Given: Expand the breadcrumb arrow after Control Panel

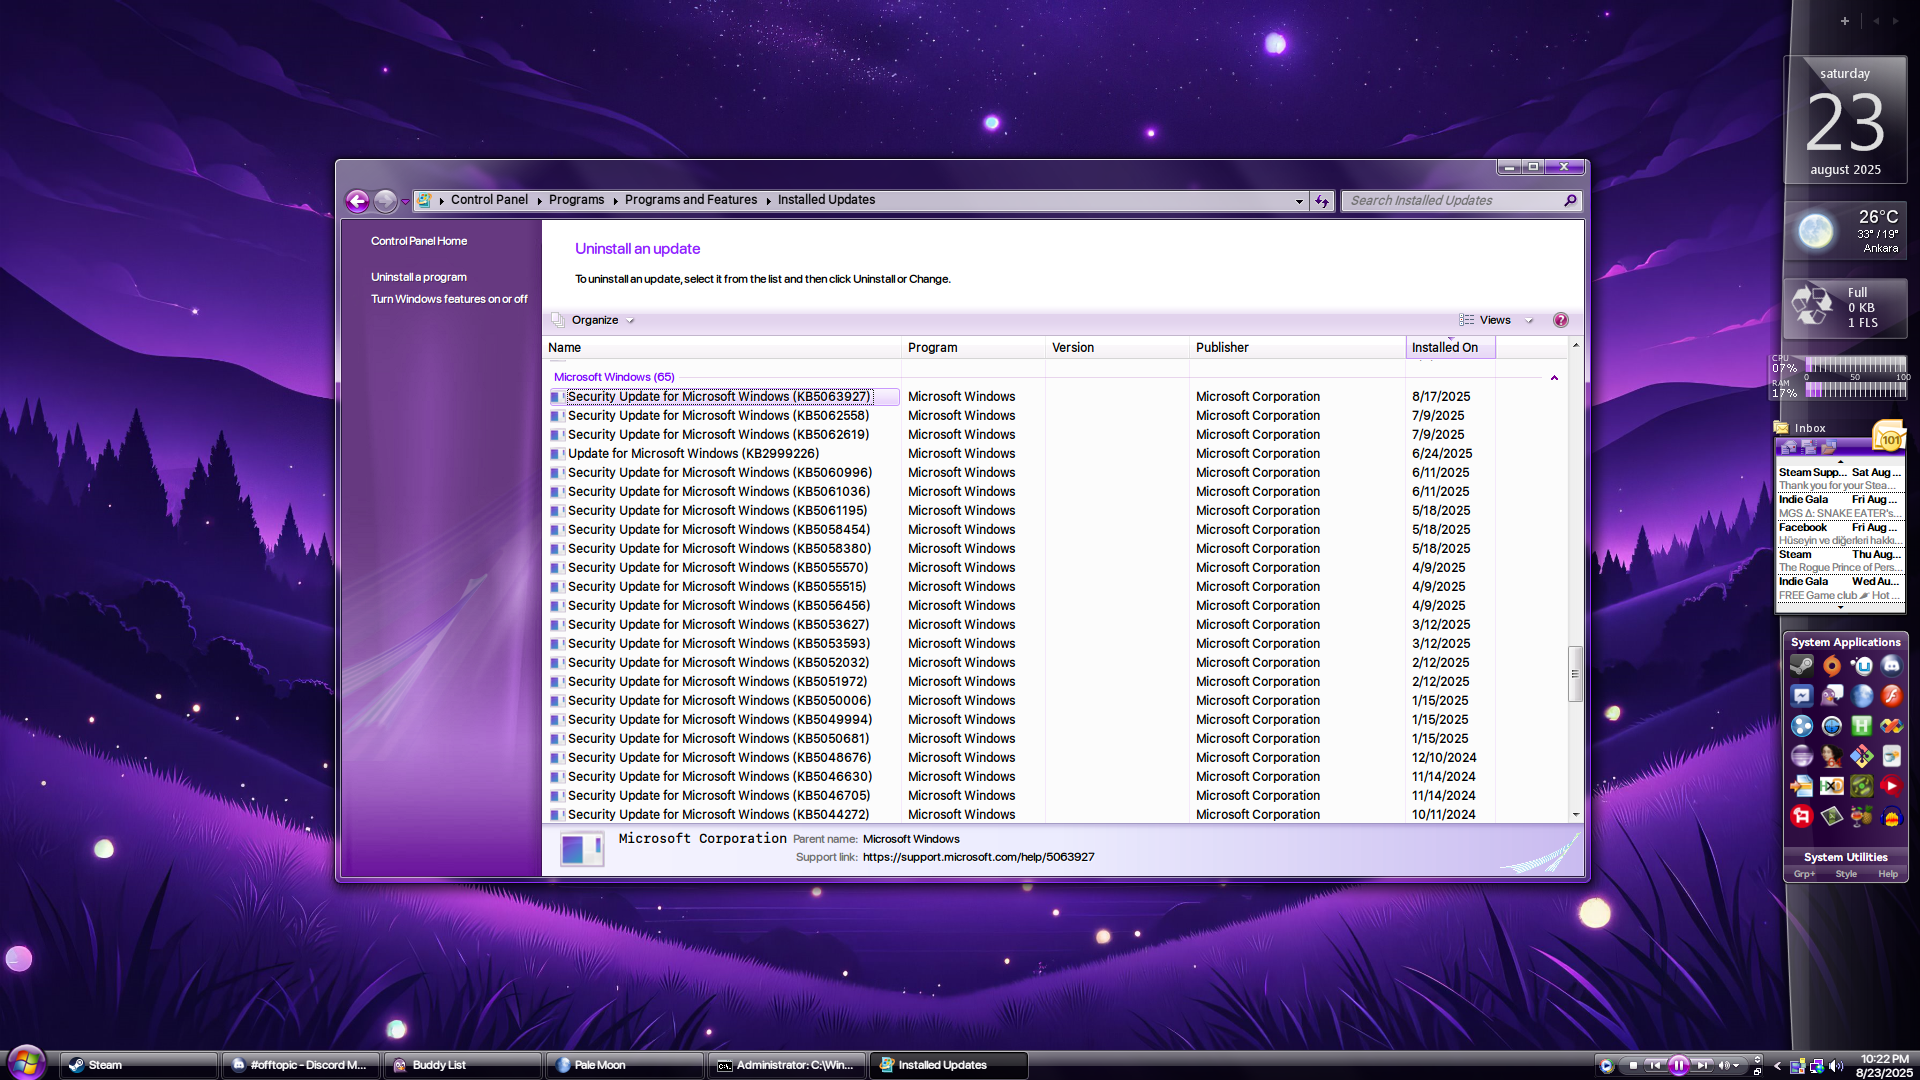Looking at the screenshot, I should [539, 201].
